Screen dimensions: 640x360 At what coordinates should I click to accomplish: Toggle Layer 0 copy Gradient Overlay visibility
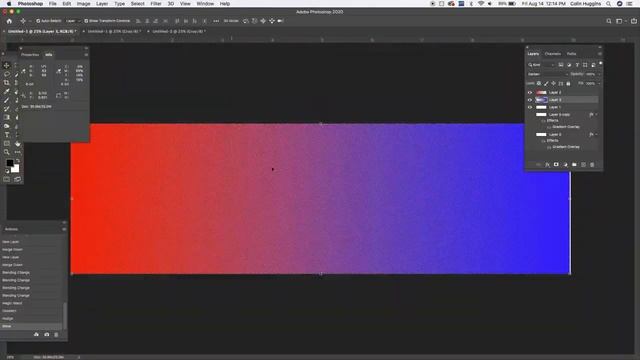[x=549, y=127]
